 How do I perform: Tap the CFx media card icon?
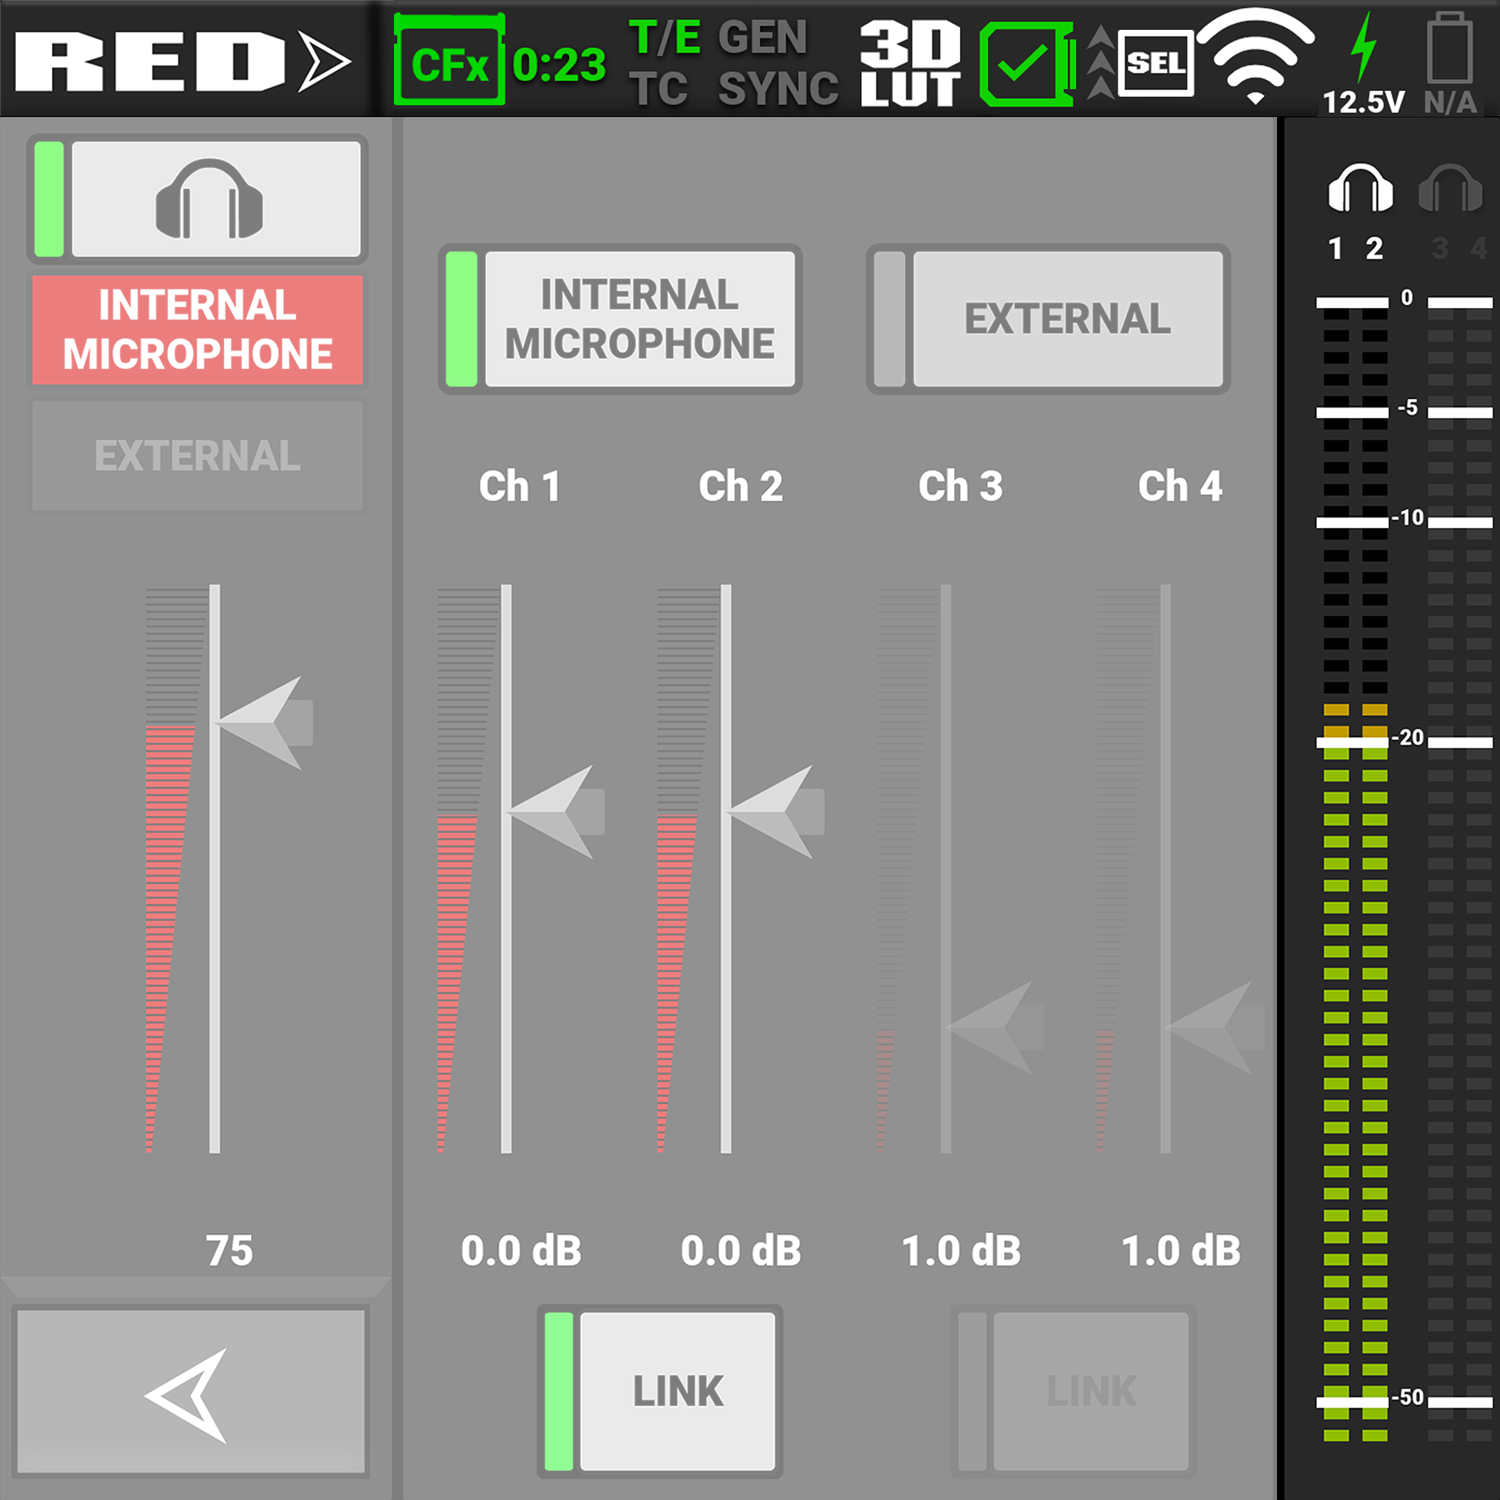pyautogui.click(x=449, y=63)
